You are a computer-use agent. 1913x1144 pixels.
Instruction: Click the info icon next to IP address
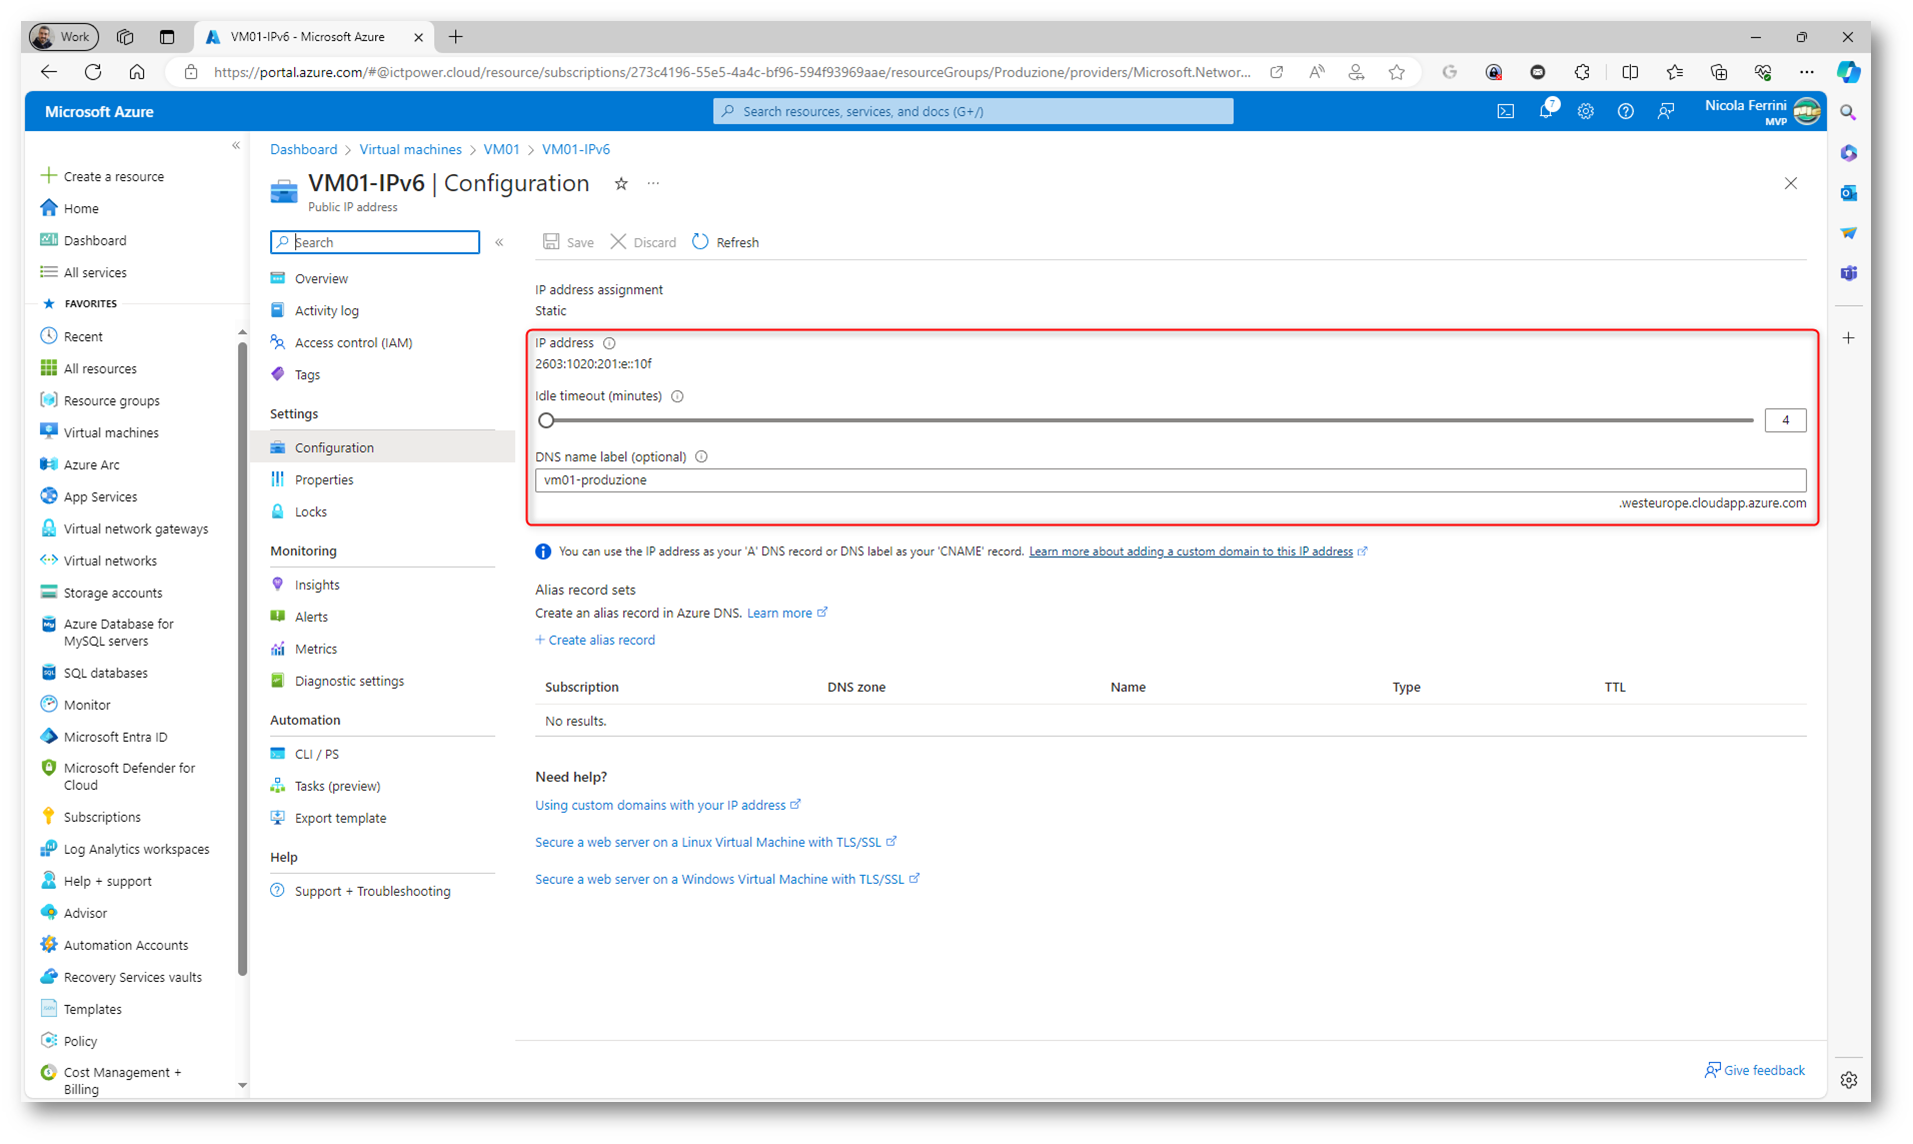pos(609,343)
